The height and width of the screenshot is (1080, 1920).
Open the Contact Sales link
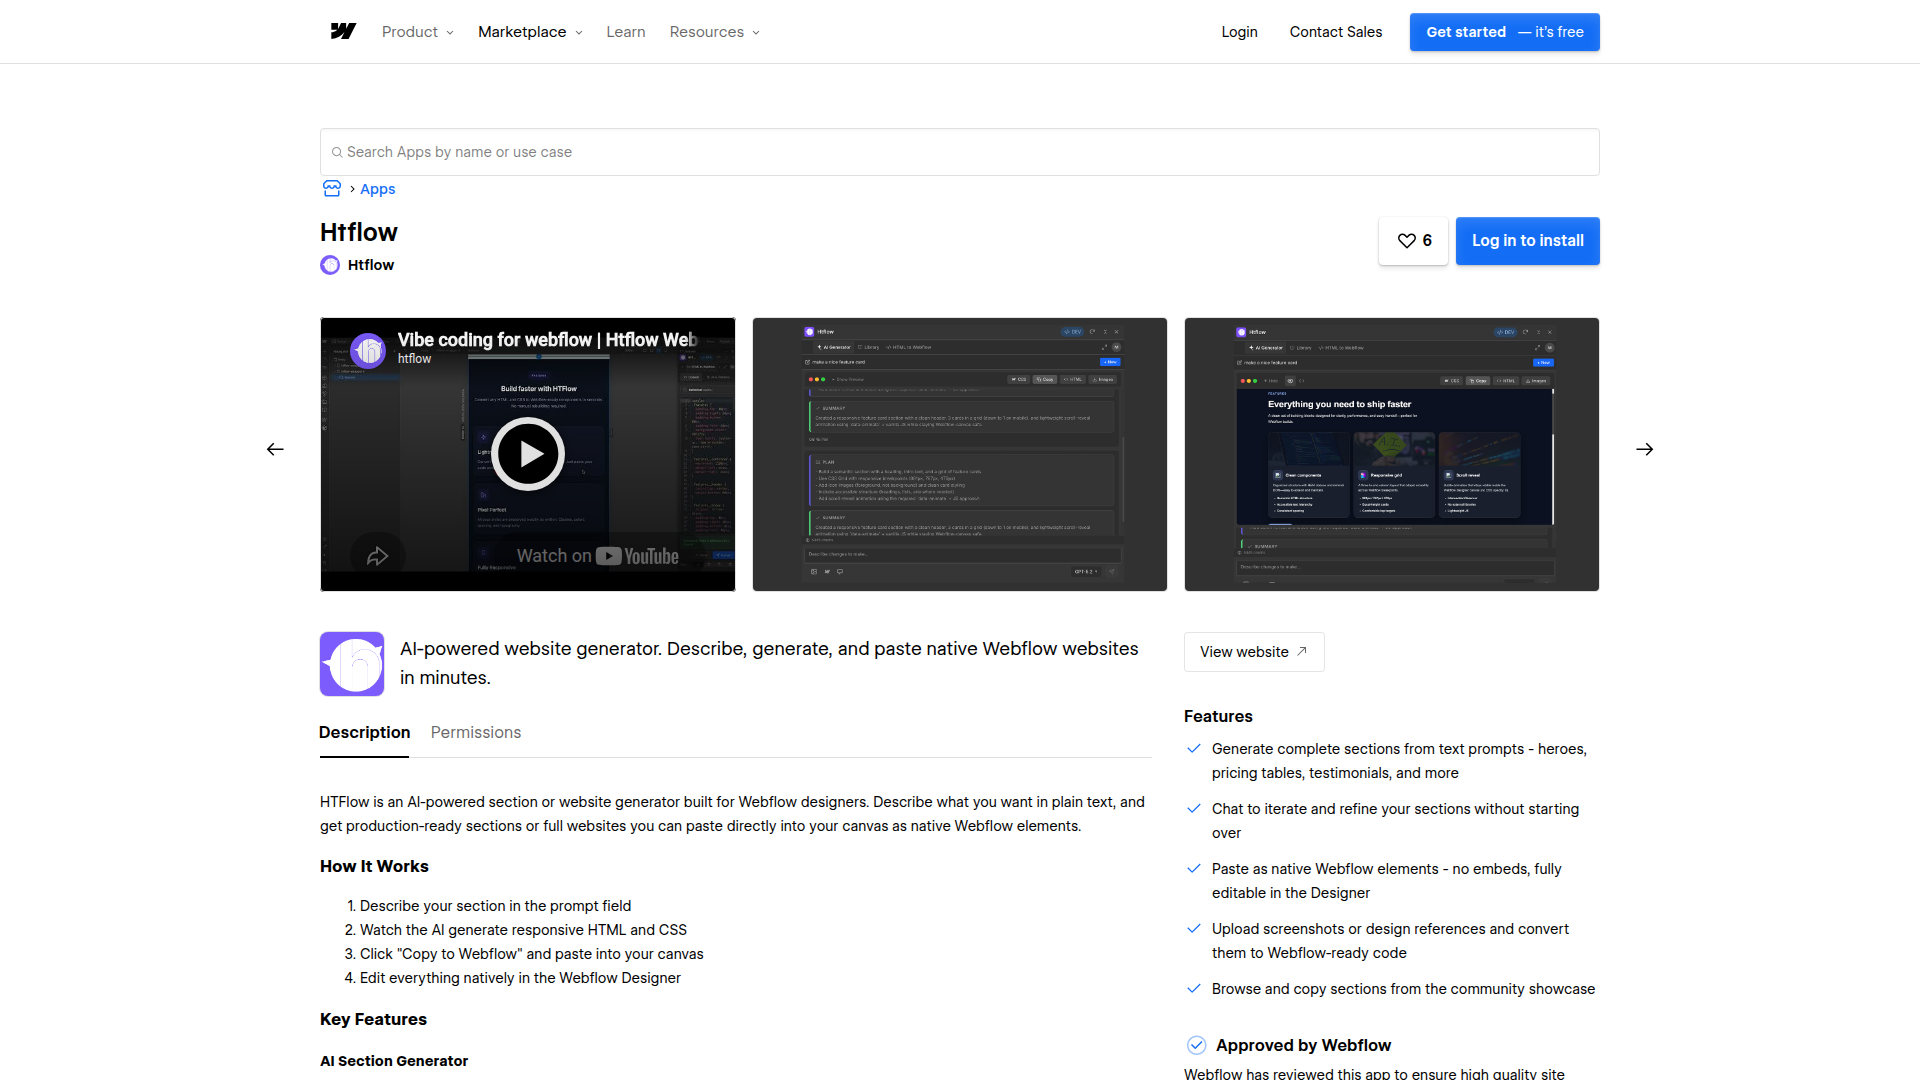click(x=1336, y=32)
